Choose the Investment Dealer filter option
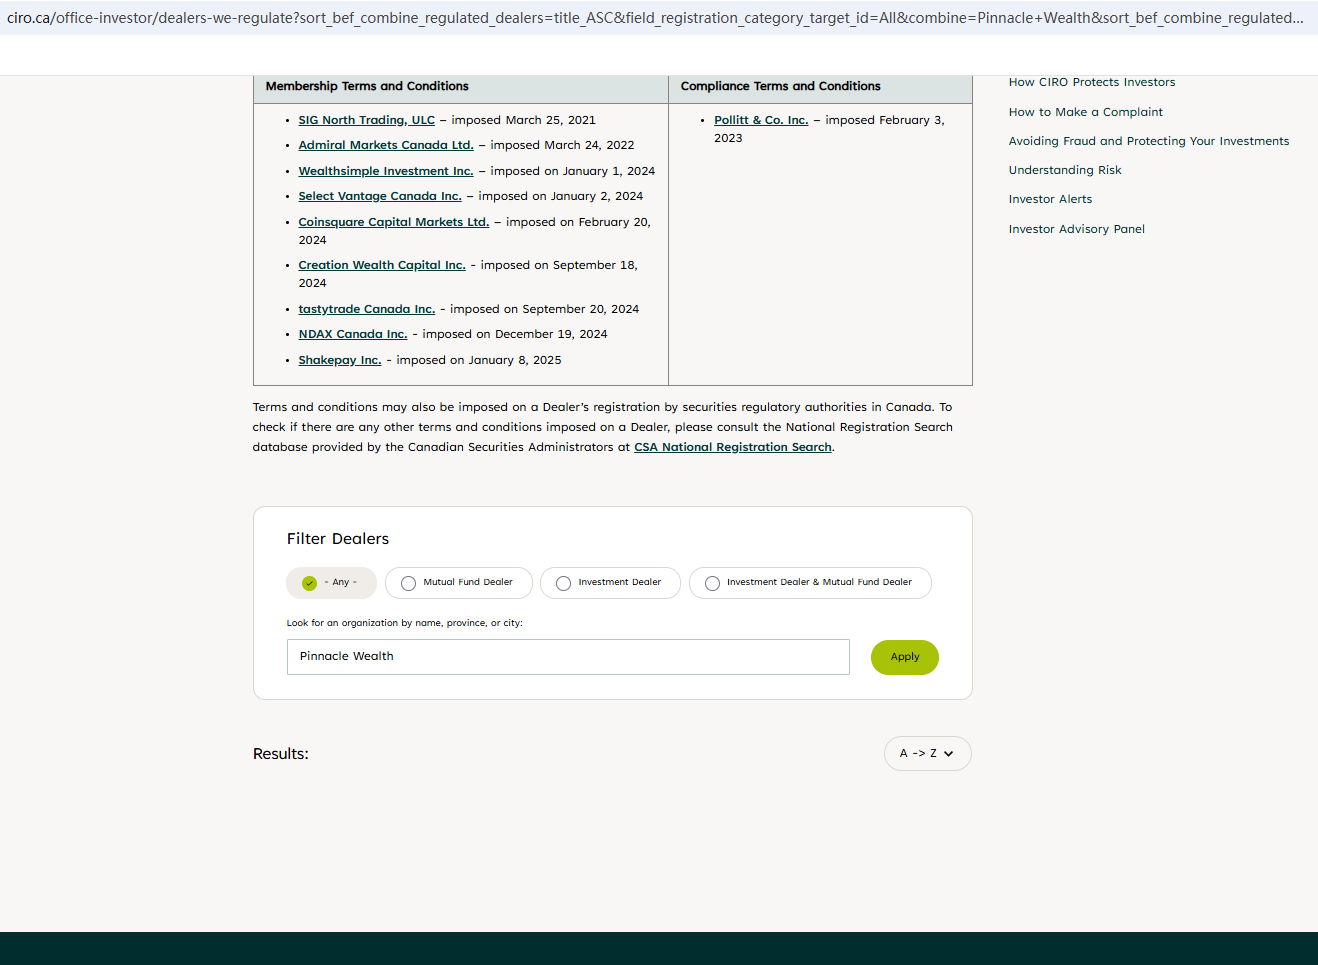This screenshot has height=965, width=1318. pyautogui.click(x=610, y=583)
